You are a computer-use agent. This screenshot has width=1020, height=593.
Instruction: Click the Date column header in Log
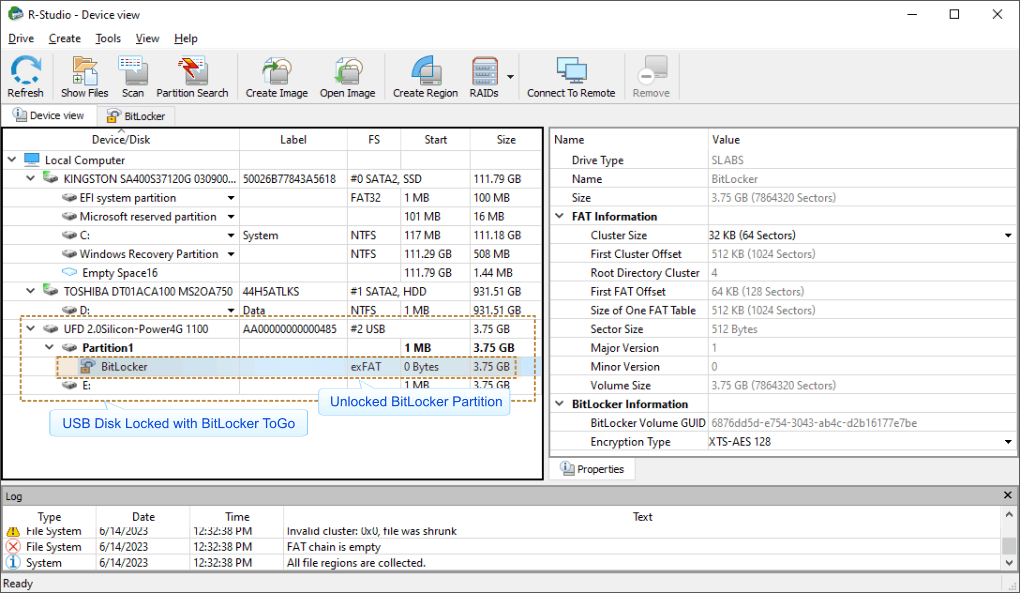tap(143, 516)
